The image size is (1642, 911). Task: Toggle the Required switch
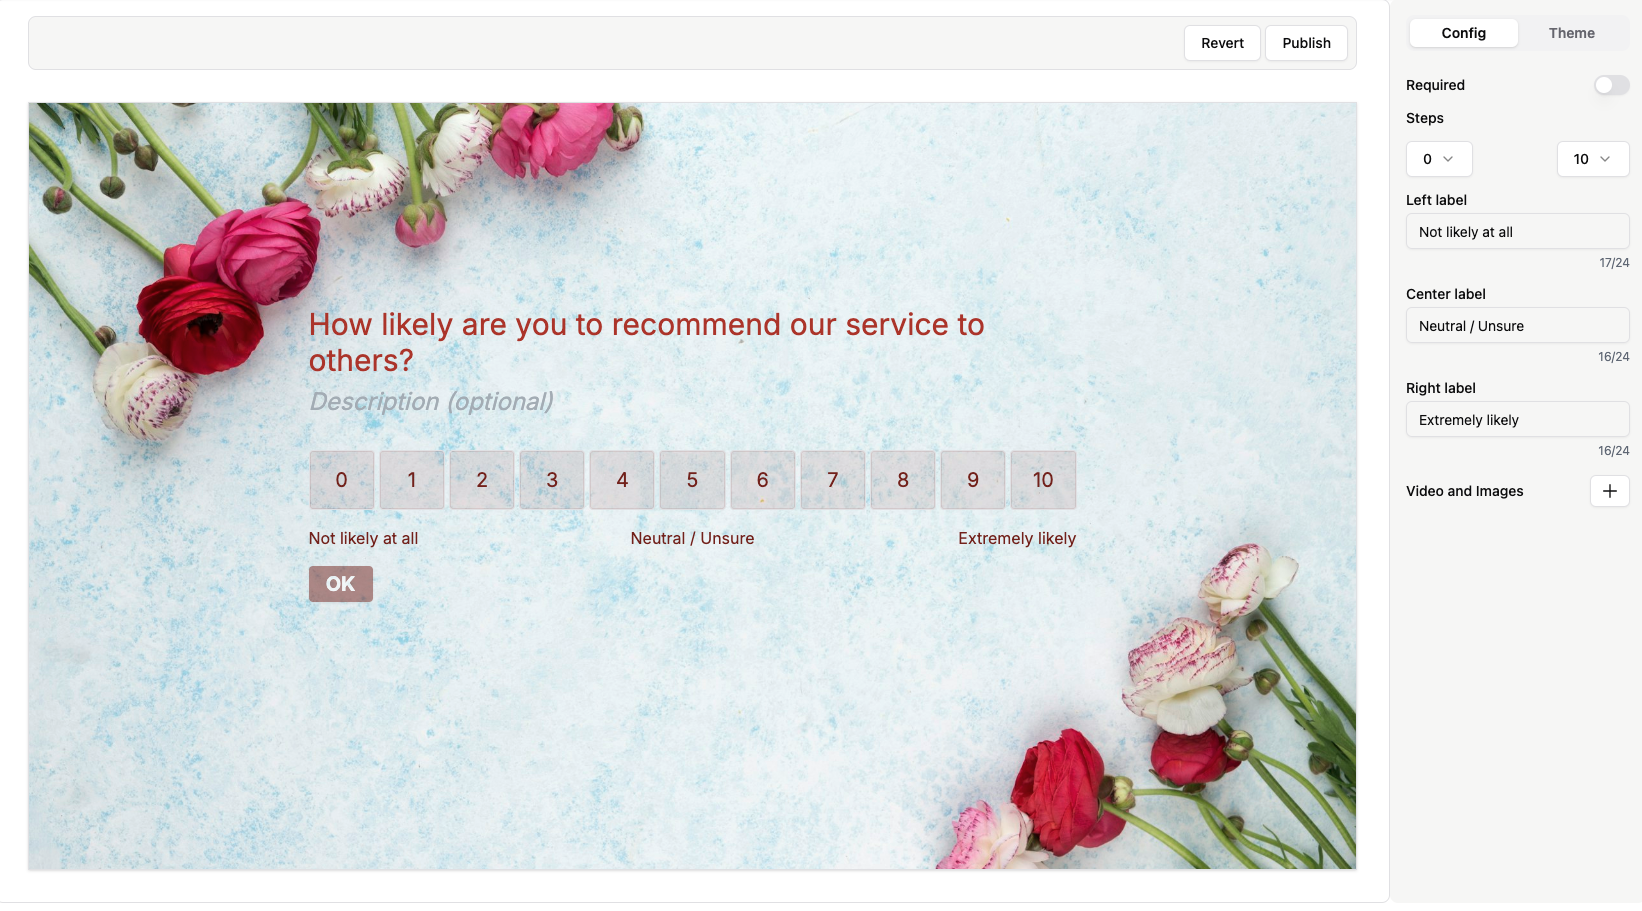pos(1610,85)
